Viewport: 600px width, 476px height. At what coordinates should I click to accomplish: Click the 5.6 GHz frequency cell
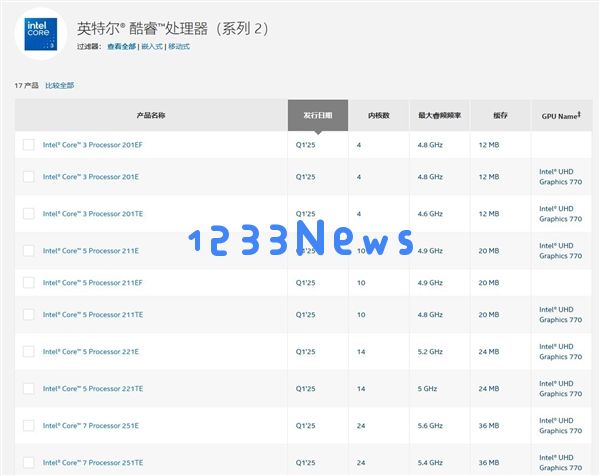(430, 425)
